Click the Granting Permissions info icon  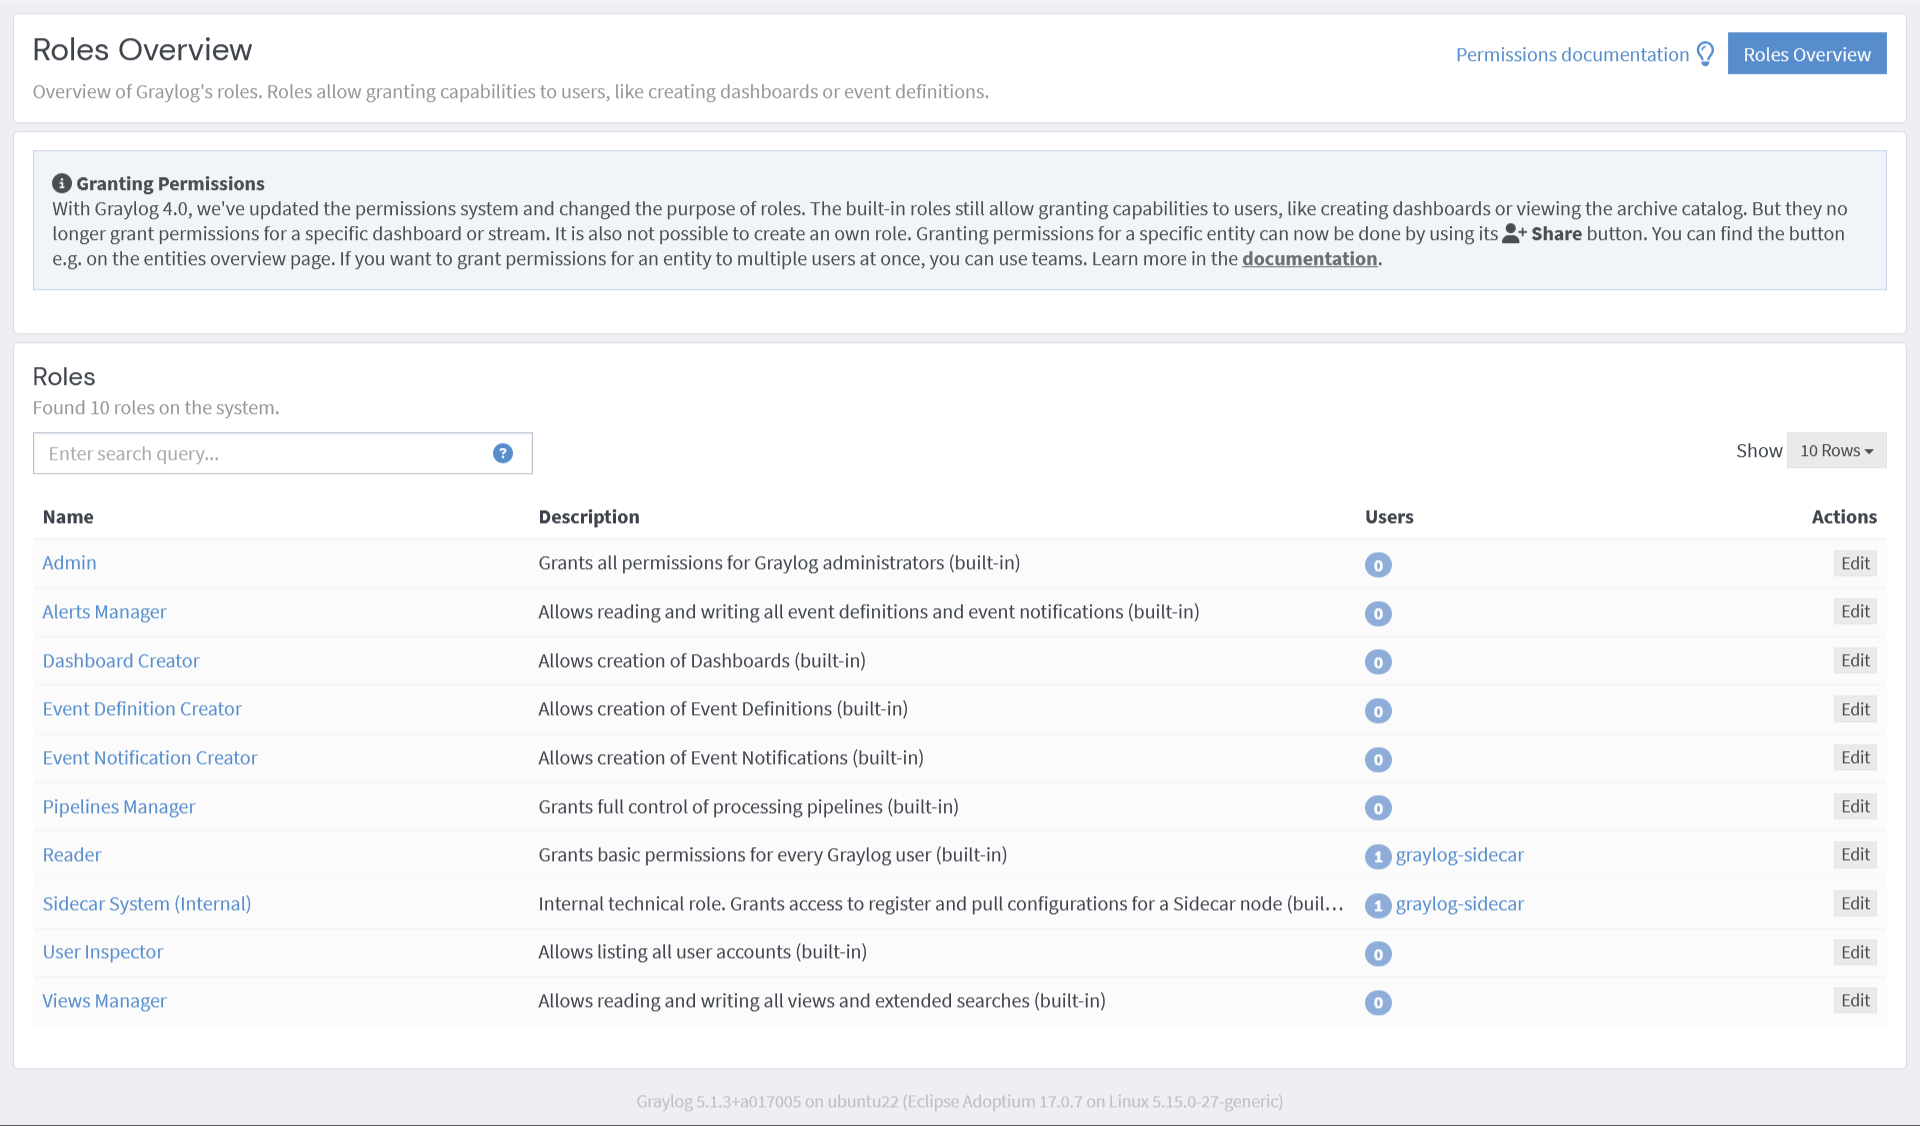pyautogui.click(x=62, y=183)
